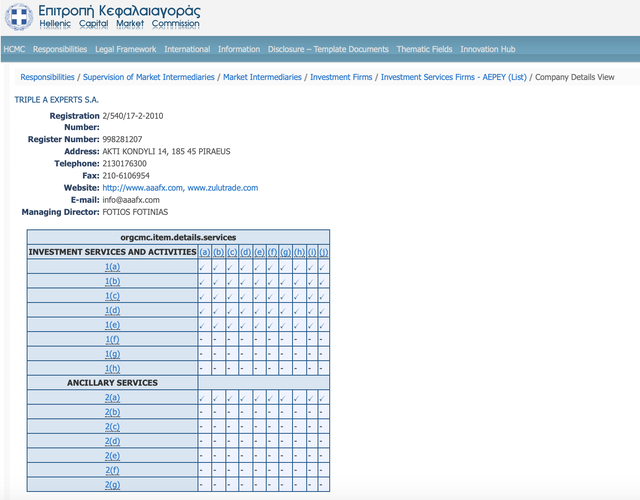This screenshot has height=500, width=640.
Task: Click the info@aaafx.com e-mail text
Action: click(131, 200)
